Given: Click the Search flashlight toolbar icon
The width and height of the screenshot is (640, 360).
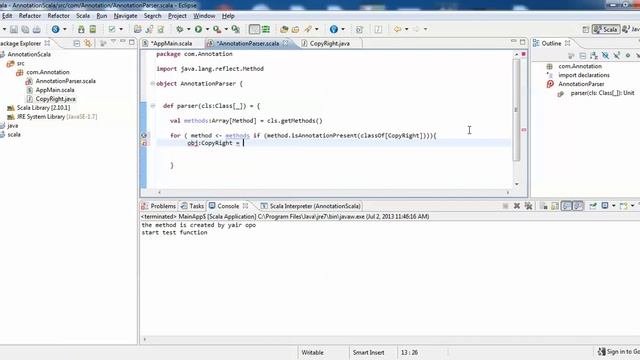Looking at the screenshot, I should coord(308,29).
